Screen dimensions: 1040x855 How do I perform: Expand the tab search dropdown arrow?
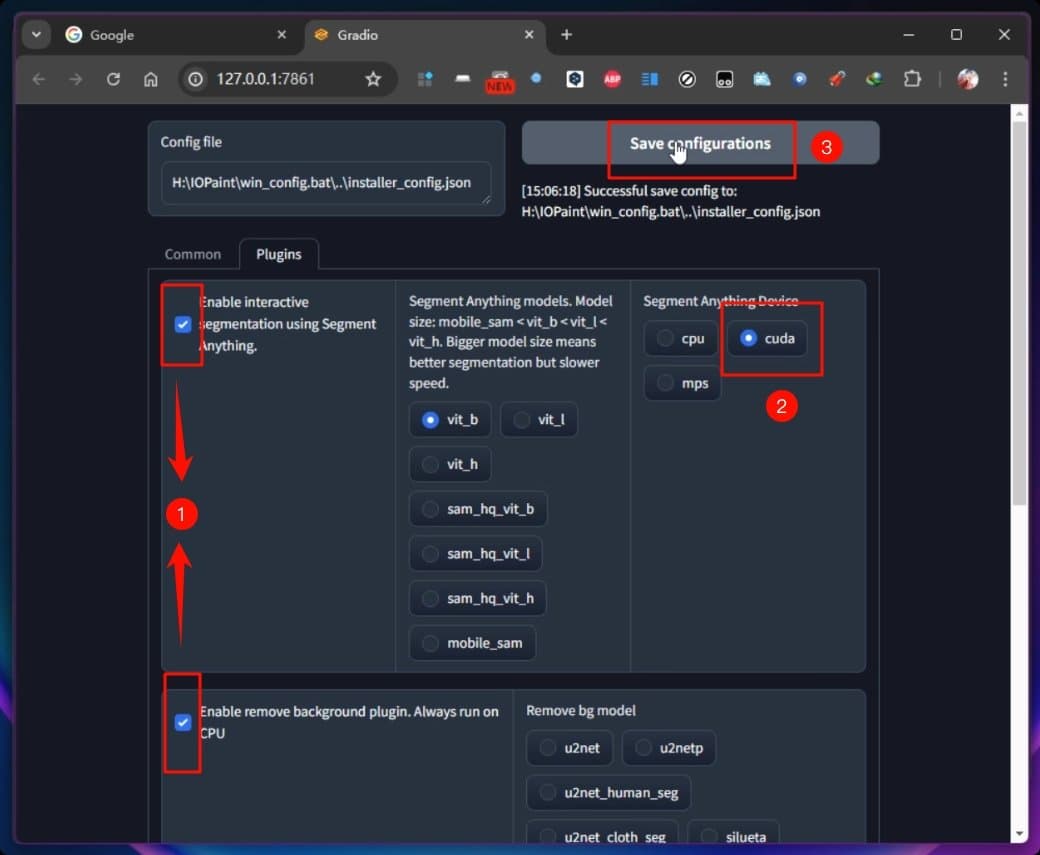click(36, 35)
